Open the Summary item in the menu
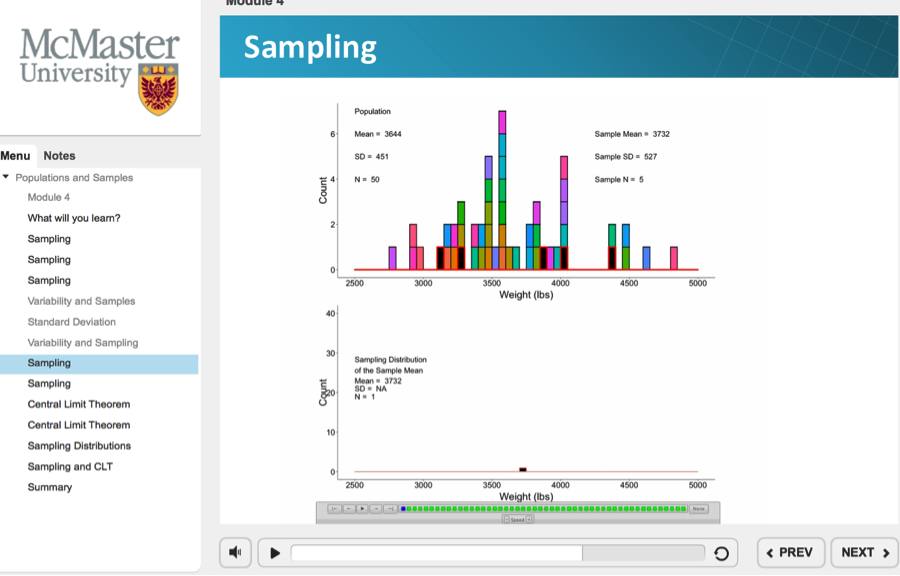Image resolution: width=900 pixels, height=576 pixels. coord(50,487)
